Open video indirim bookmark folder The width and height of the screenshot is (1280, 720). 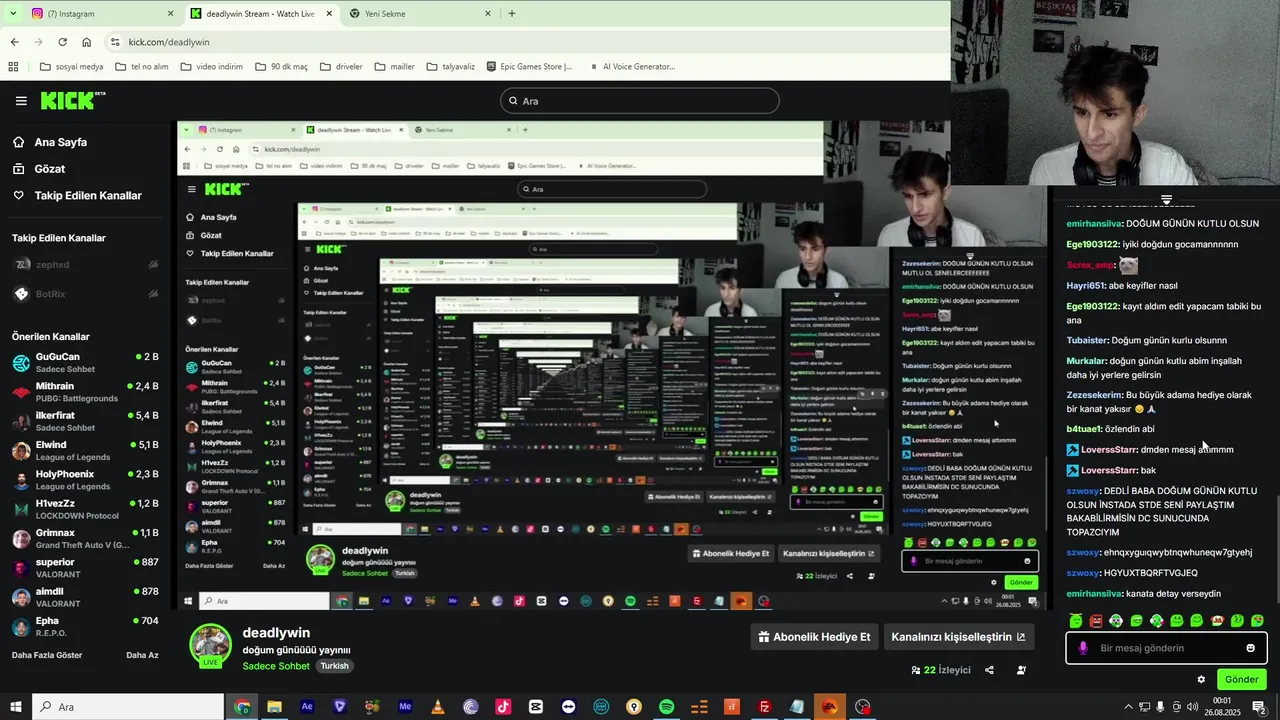click(211, 67)
